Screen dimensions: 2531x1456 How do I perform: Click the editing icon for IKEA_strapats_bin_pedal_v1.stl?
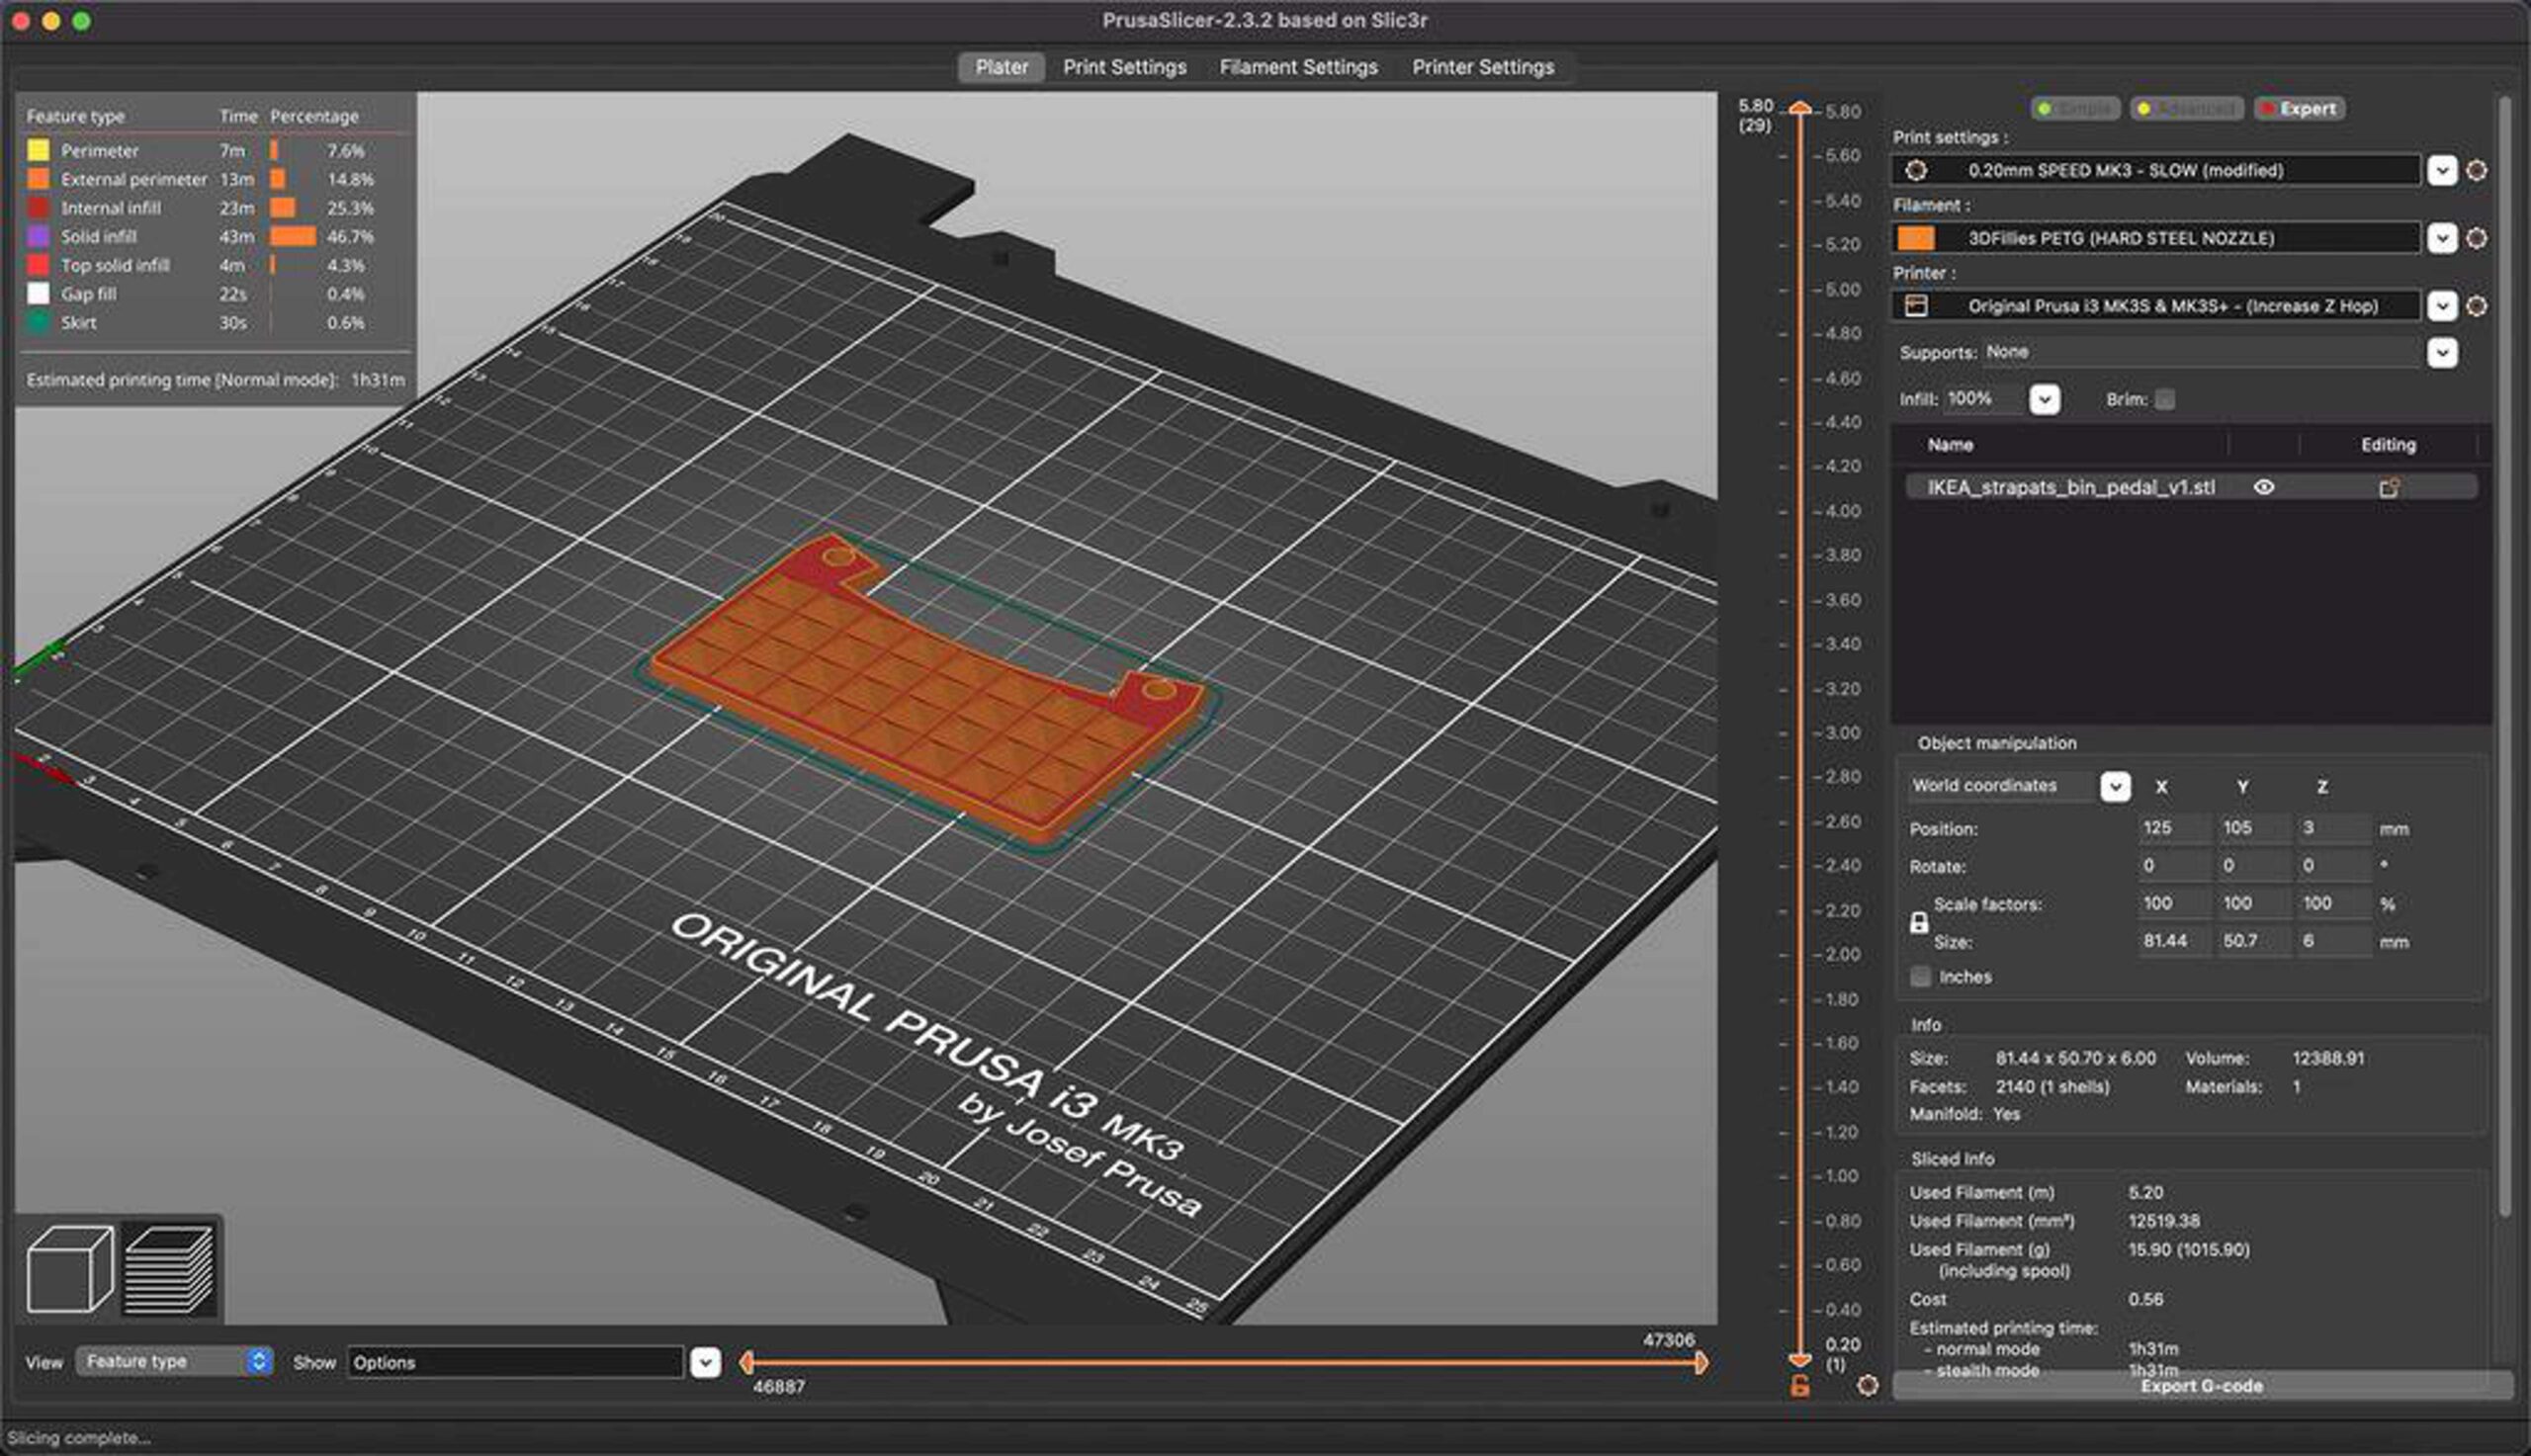tap(2388, 487)
